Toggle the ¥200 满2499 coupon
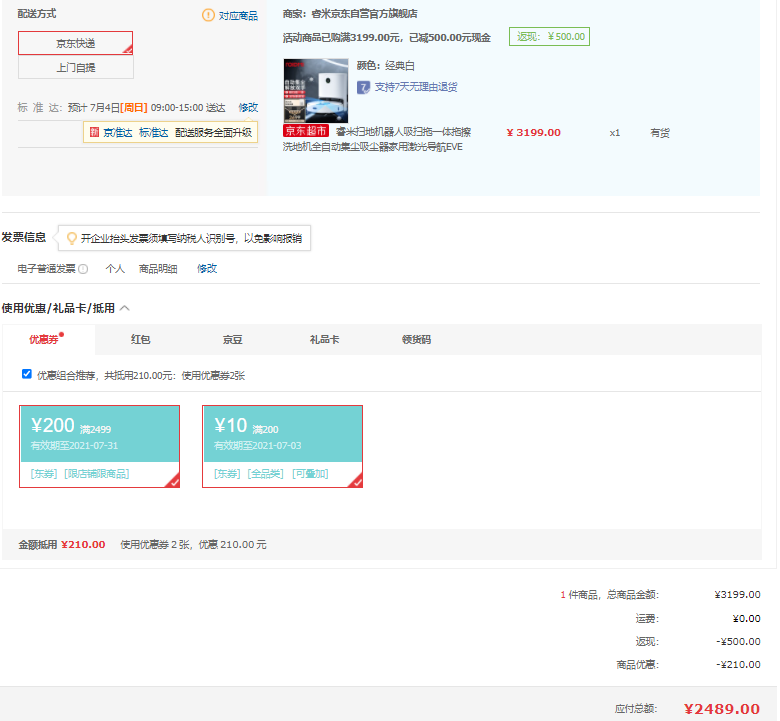The width and height of the screenshot is (780, 721). [x=99, y=446]
